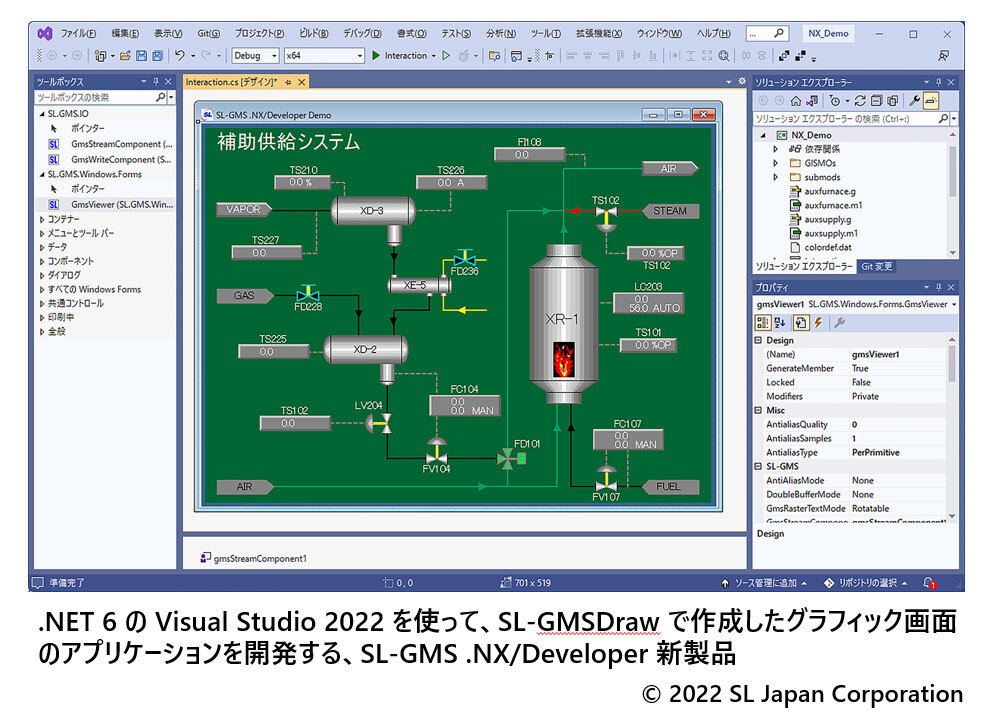Collapse SL.GMS.Windows.Forms toolbox group
The image size is (995, 726).
(43, 175)
